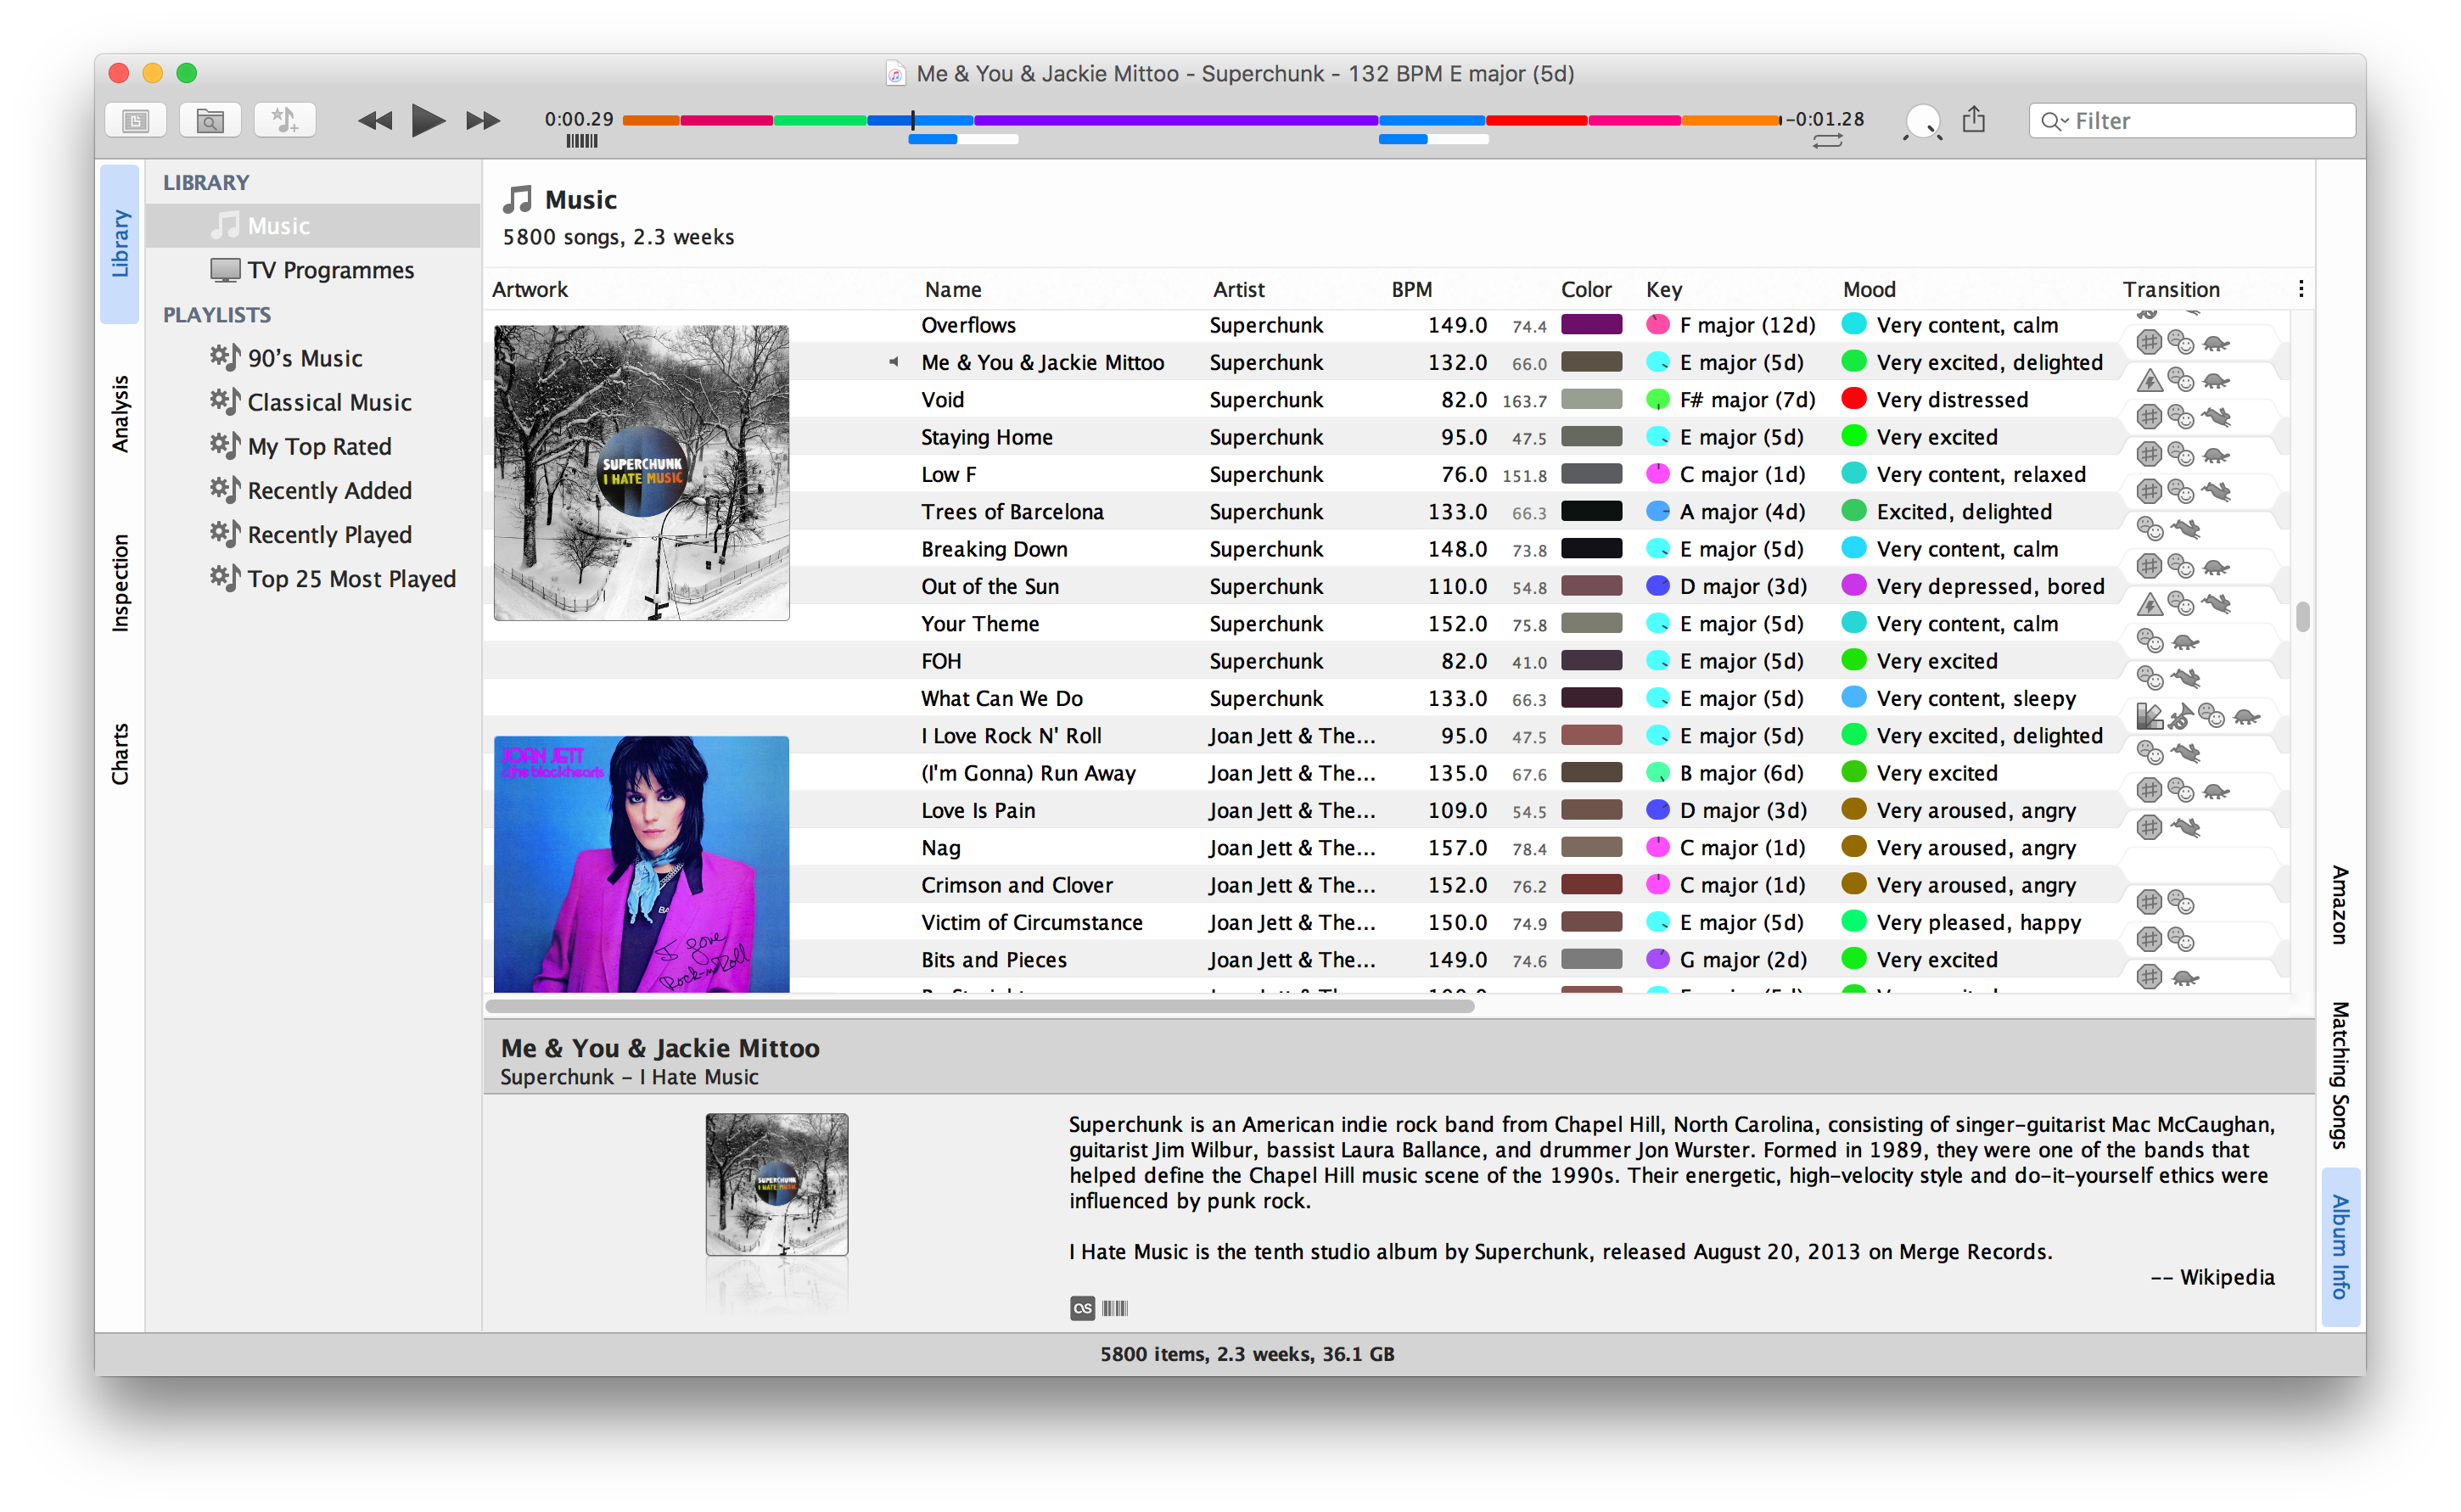Open the Analysis side tab
The image size is (2461, 1512).
pos(120,414)
